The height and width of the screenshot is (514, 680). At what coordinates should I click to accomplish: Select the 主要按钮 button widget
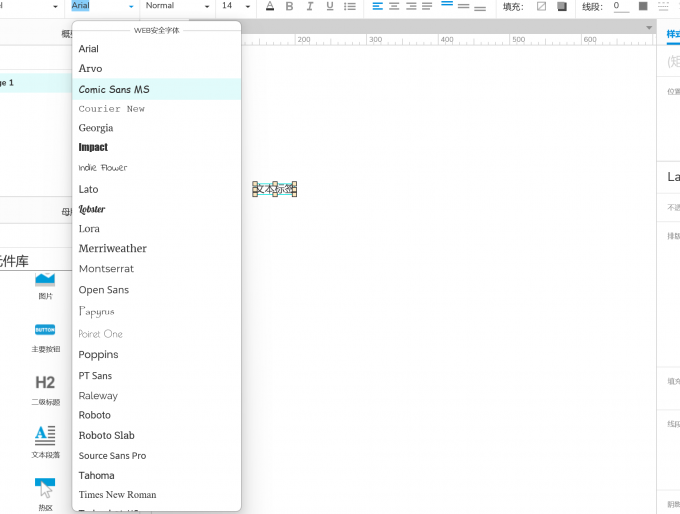point(45,330)
